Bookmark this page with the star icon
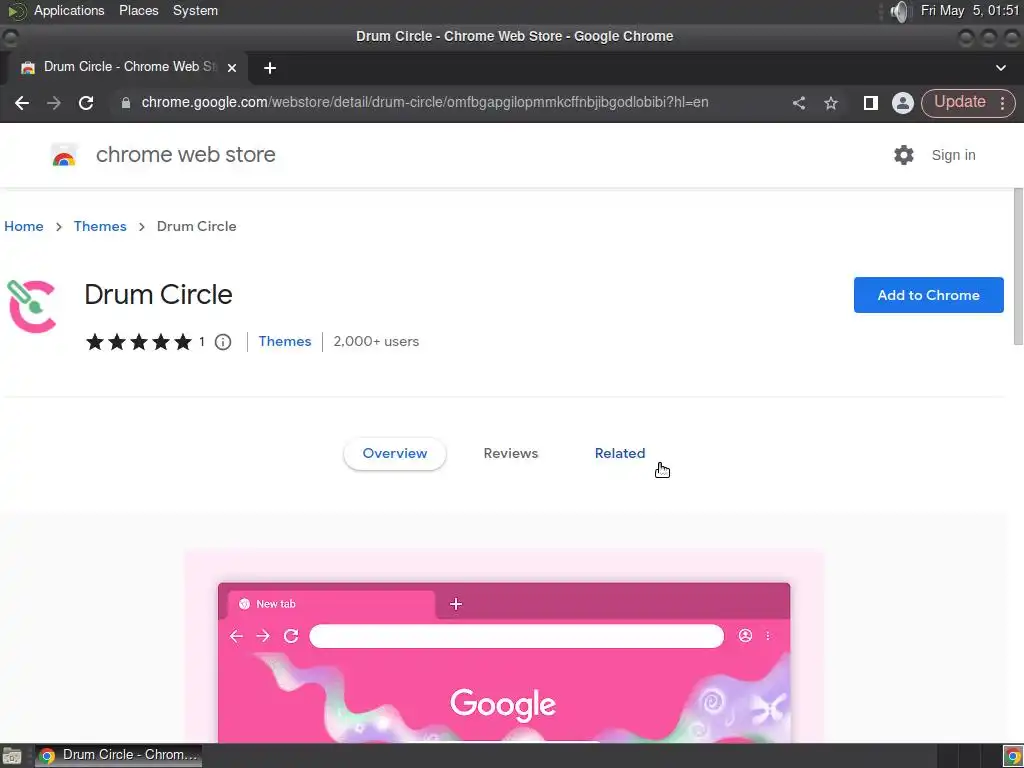This screenshot has width=1024, height=768. 831,103
